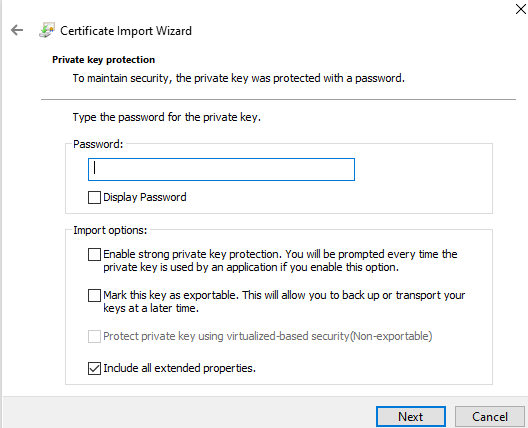The height and width of the screenshot is (428, 528).
Task: Enable the Display Password checkbox
Action: click(x=94, y=197)
